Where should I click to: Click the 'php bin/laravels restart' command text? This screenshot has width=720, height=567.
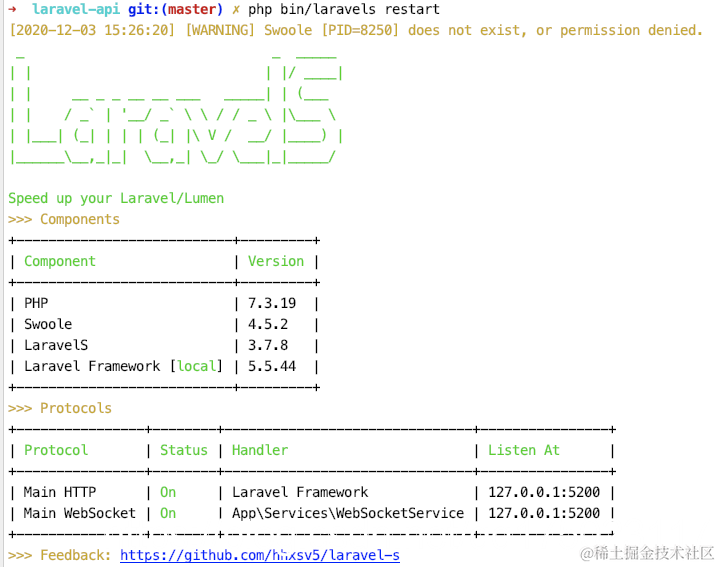pos(344,9)
